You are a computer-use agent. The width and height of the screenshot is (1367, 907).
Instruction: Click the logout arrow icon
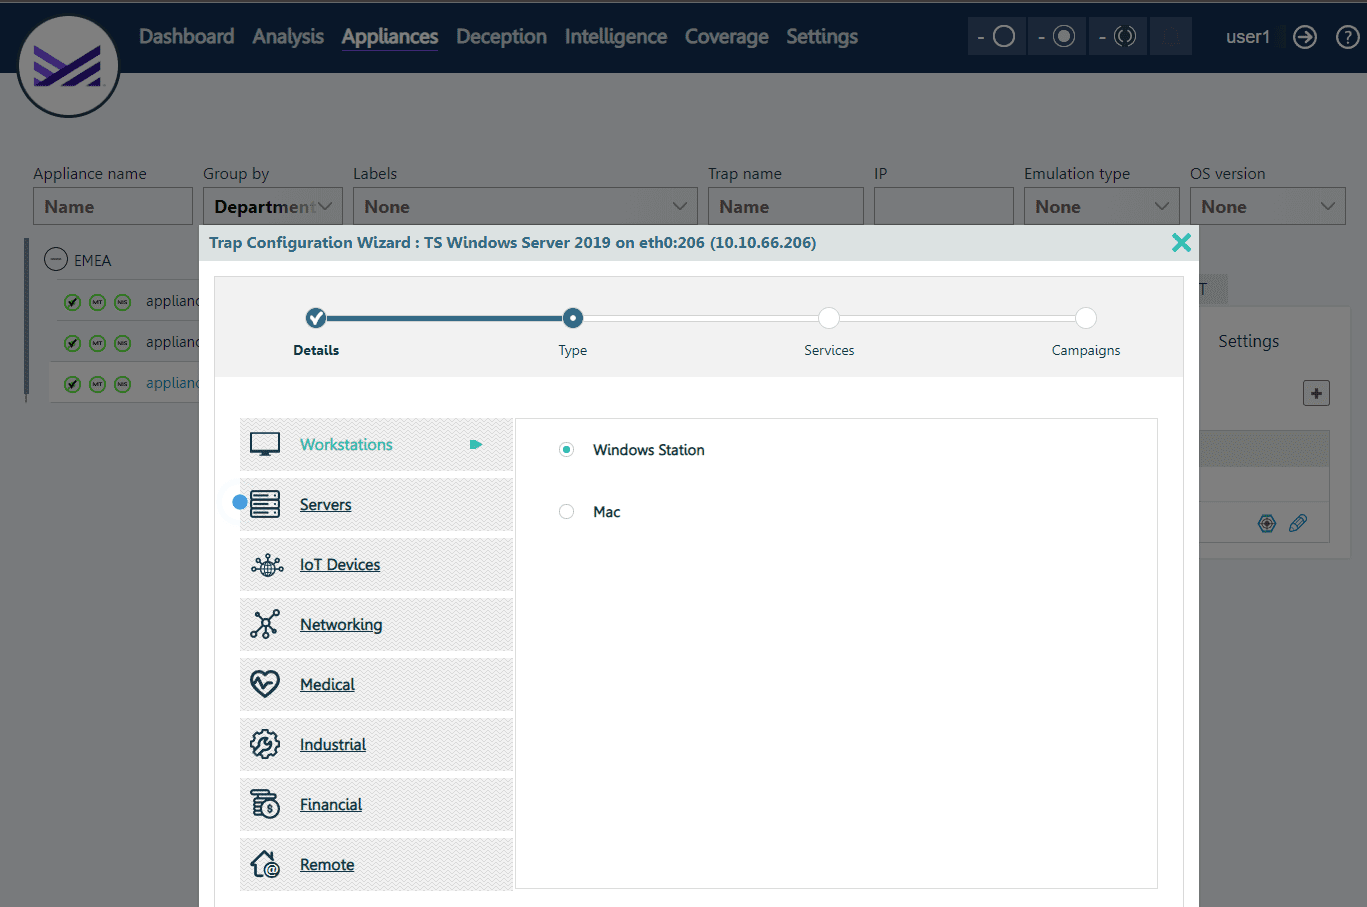coord(1305,37)
